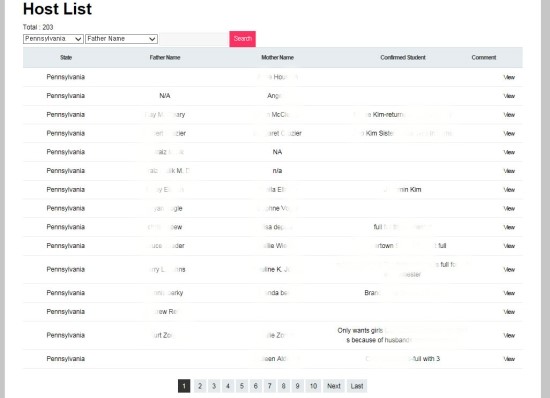Click the 'Total : 203' text
The image size is (550, 398).
[38, 27]
